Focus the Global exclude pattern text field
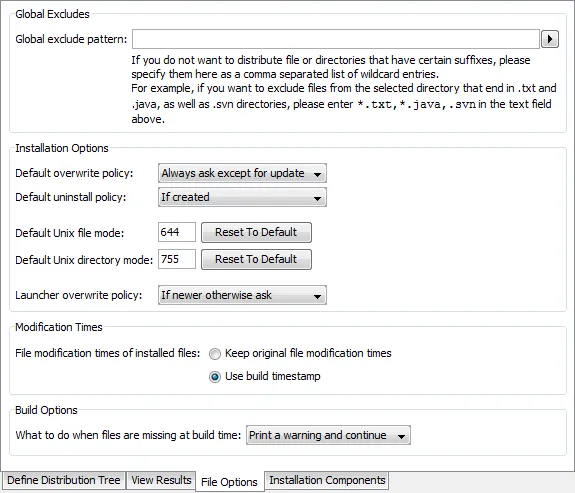575x493 pixels. pos(336,39)
